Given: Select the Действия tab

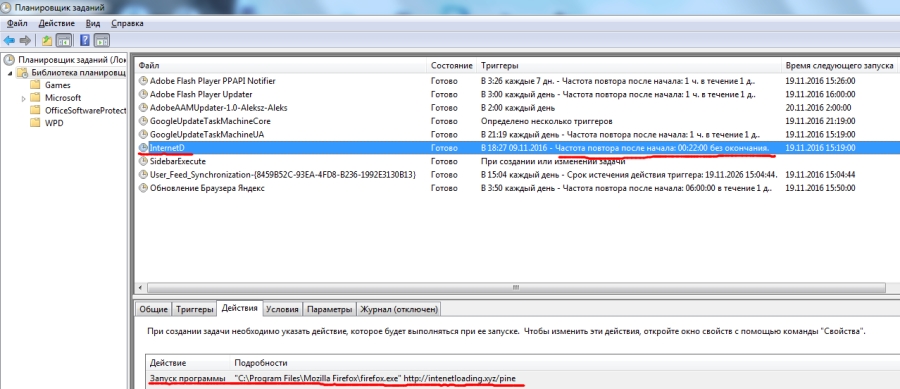Looking at the screenshot, I should coord(239,308).
